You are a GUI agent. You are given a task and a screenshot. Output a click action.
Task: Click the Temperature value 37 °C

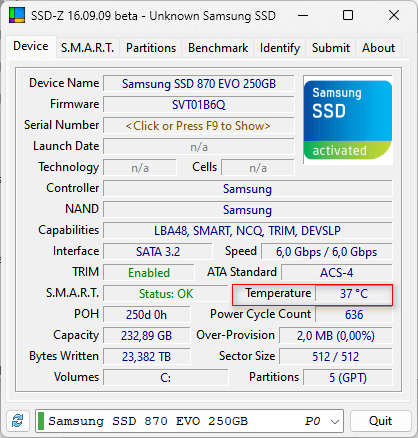pos(354,294)
